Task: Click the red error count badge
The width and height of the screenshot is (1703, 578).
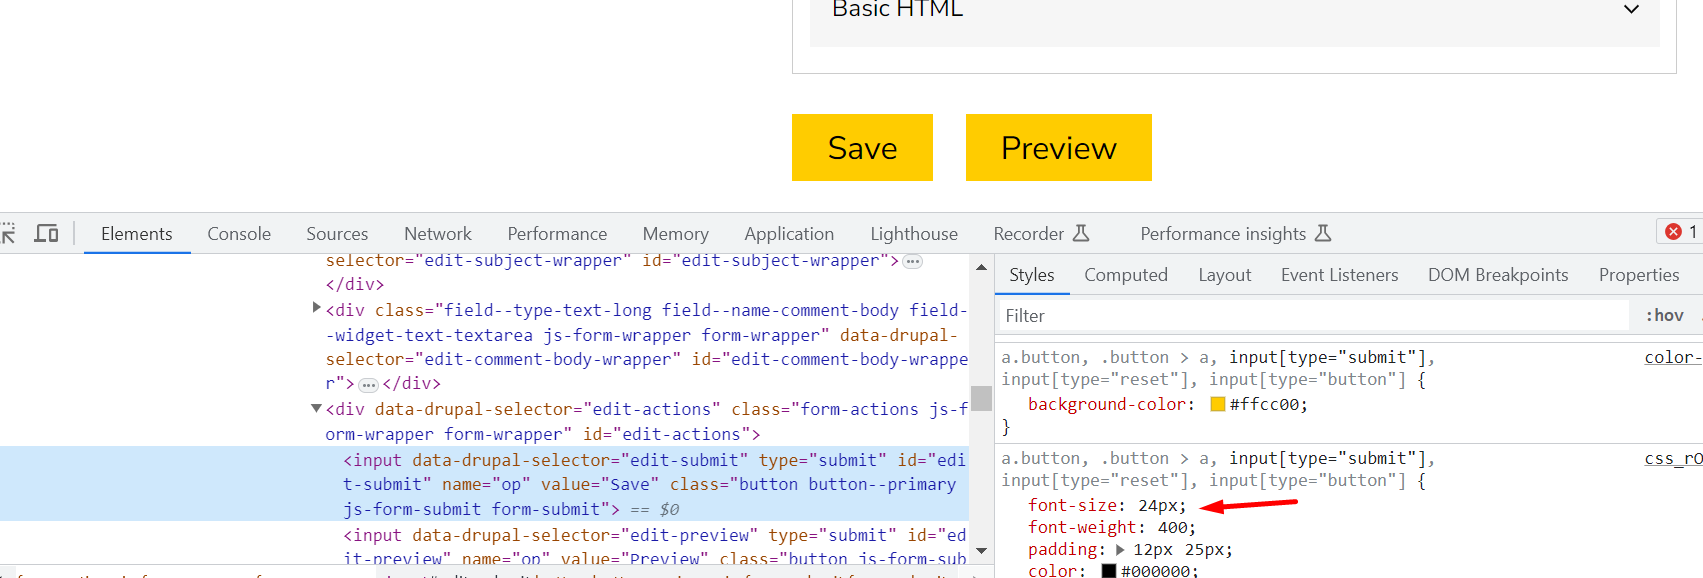Action: [x=1680, y=232]
